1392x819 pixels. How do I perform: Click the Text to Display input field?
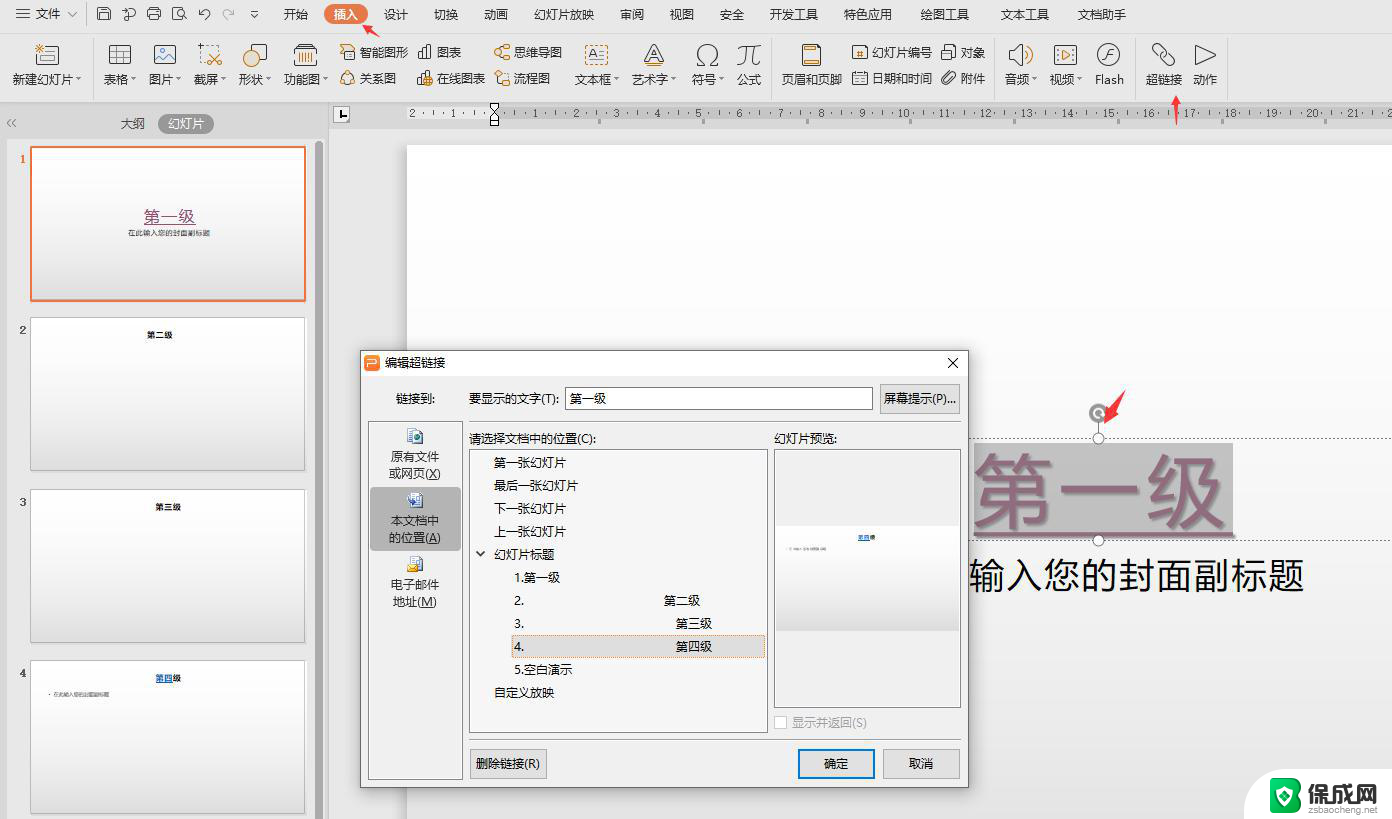pyautogui.click(x=719, y=398)
